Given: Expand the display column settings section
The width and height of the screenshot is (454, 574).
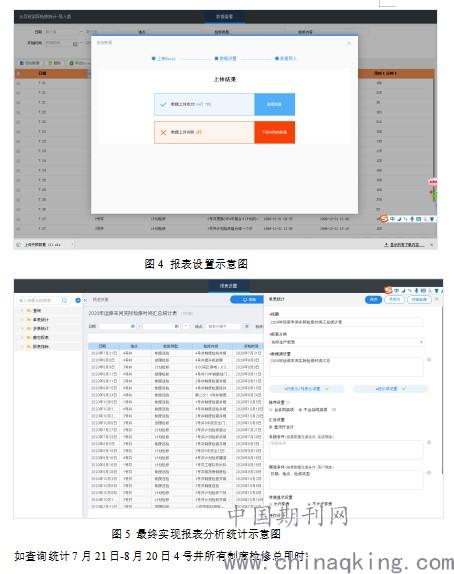Looking at the screenshot, I should (390, 388).
